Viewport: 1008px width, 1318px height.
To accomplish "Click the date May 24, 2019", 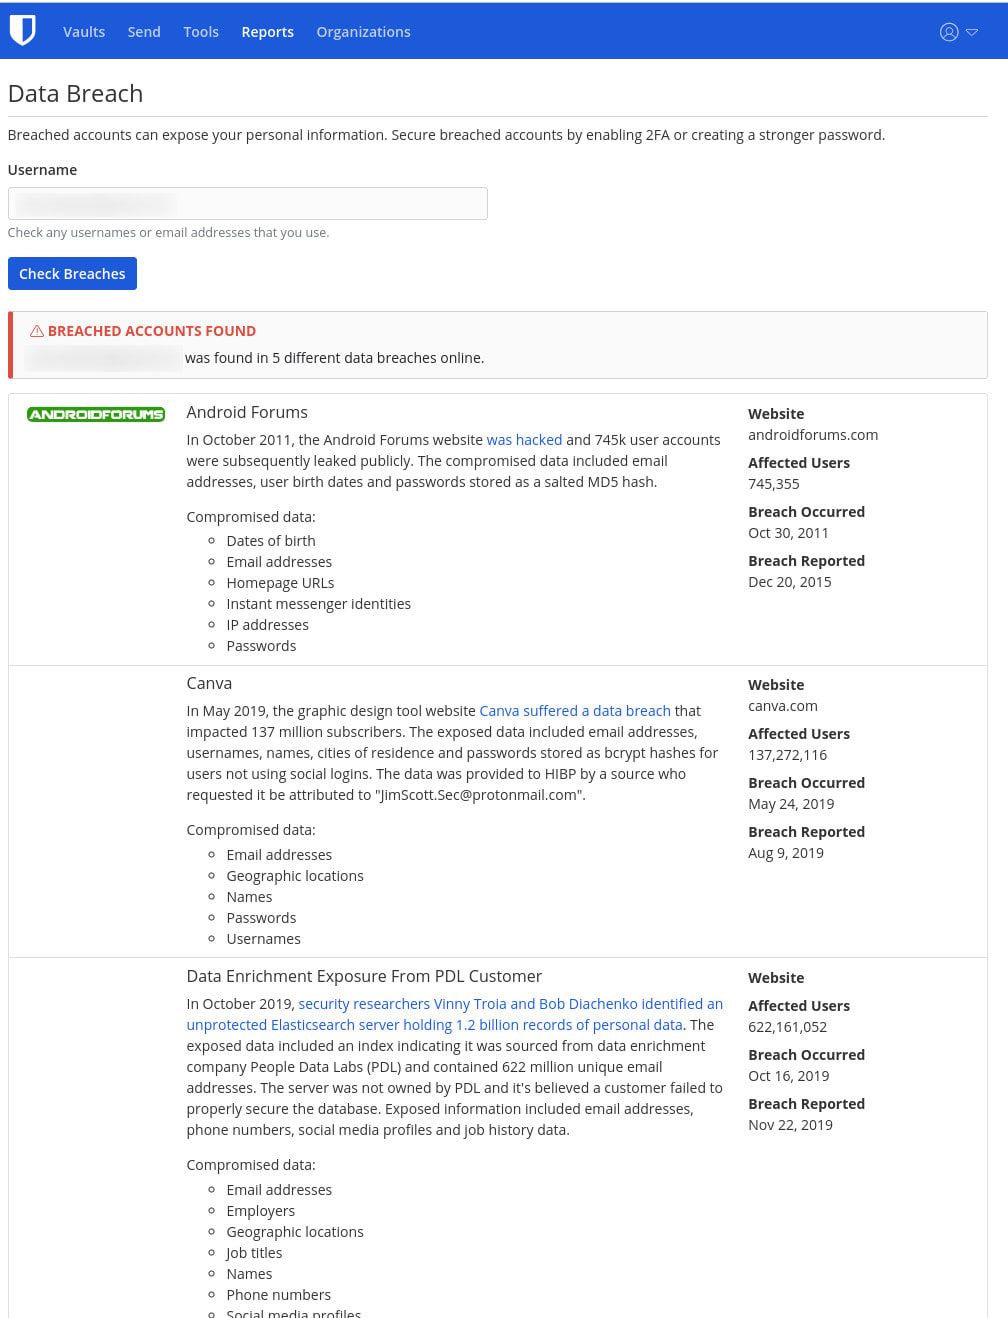I will pyautogui.click(x=791, y=804).
